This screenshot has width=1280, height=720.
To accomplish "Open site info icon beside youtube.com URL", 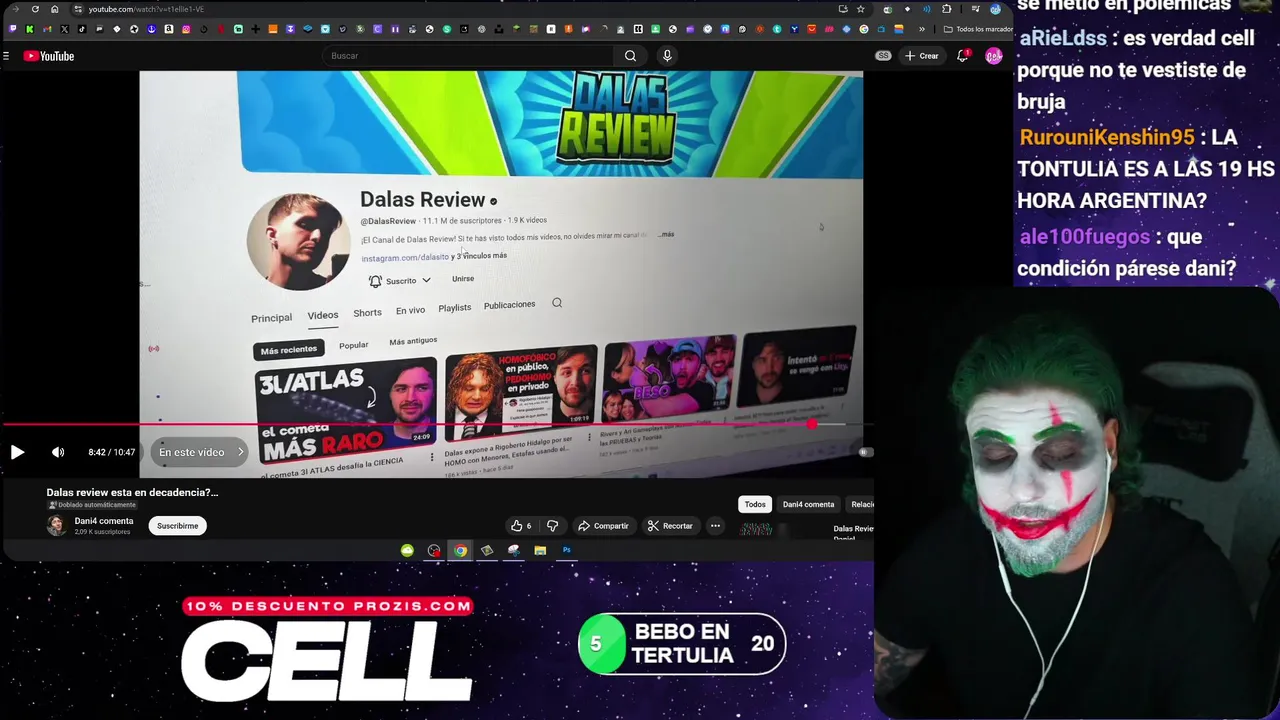I will [x=78, y=9].
